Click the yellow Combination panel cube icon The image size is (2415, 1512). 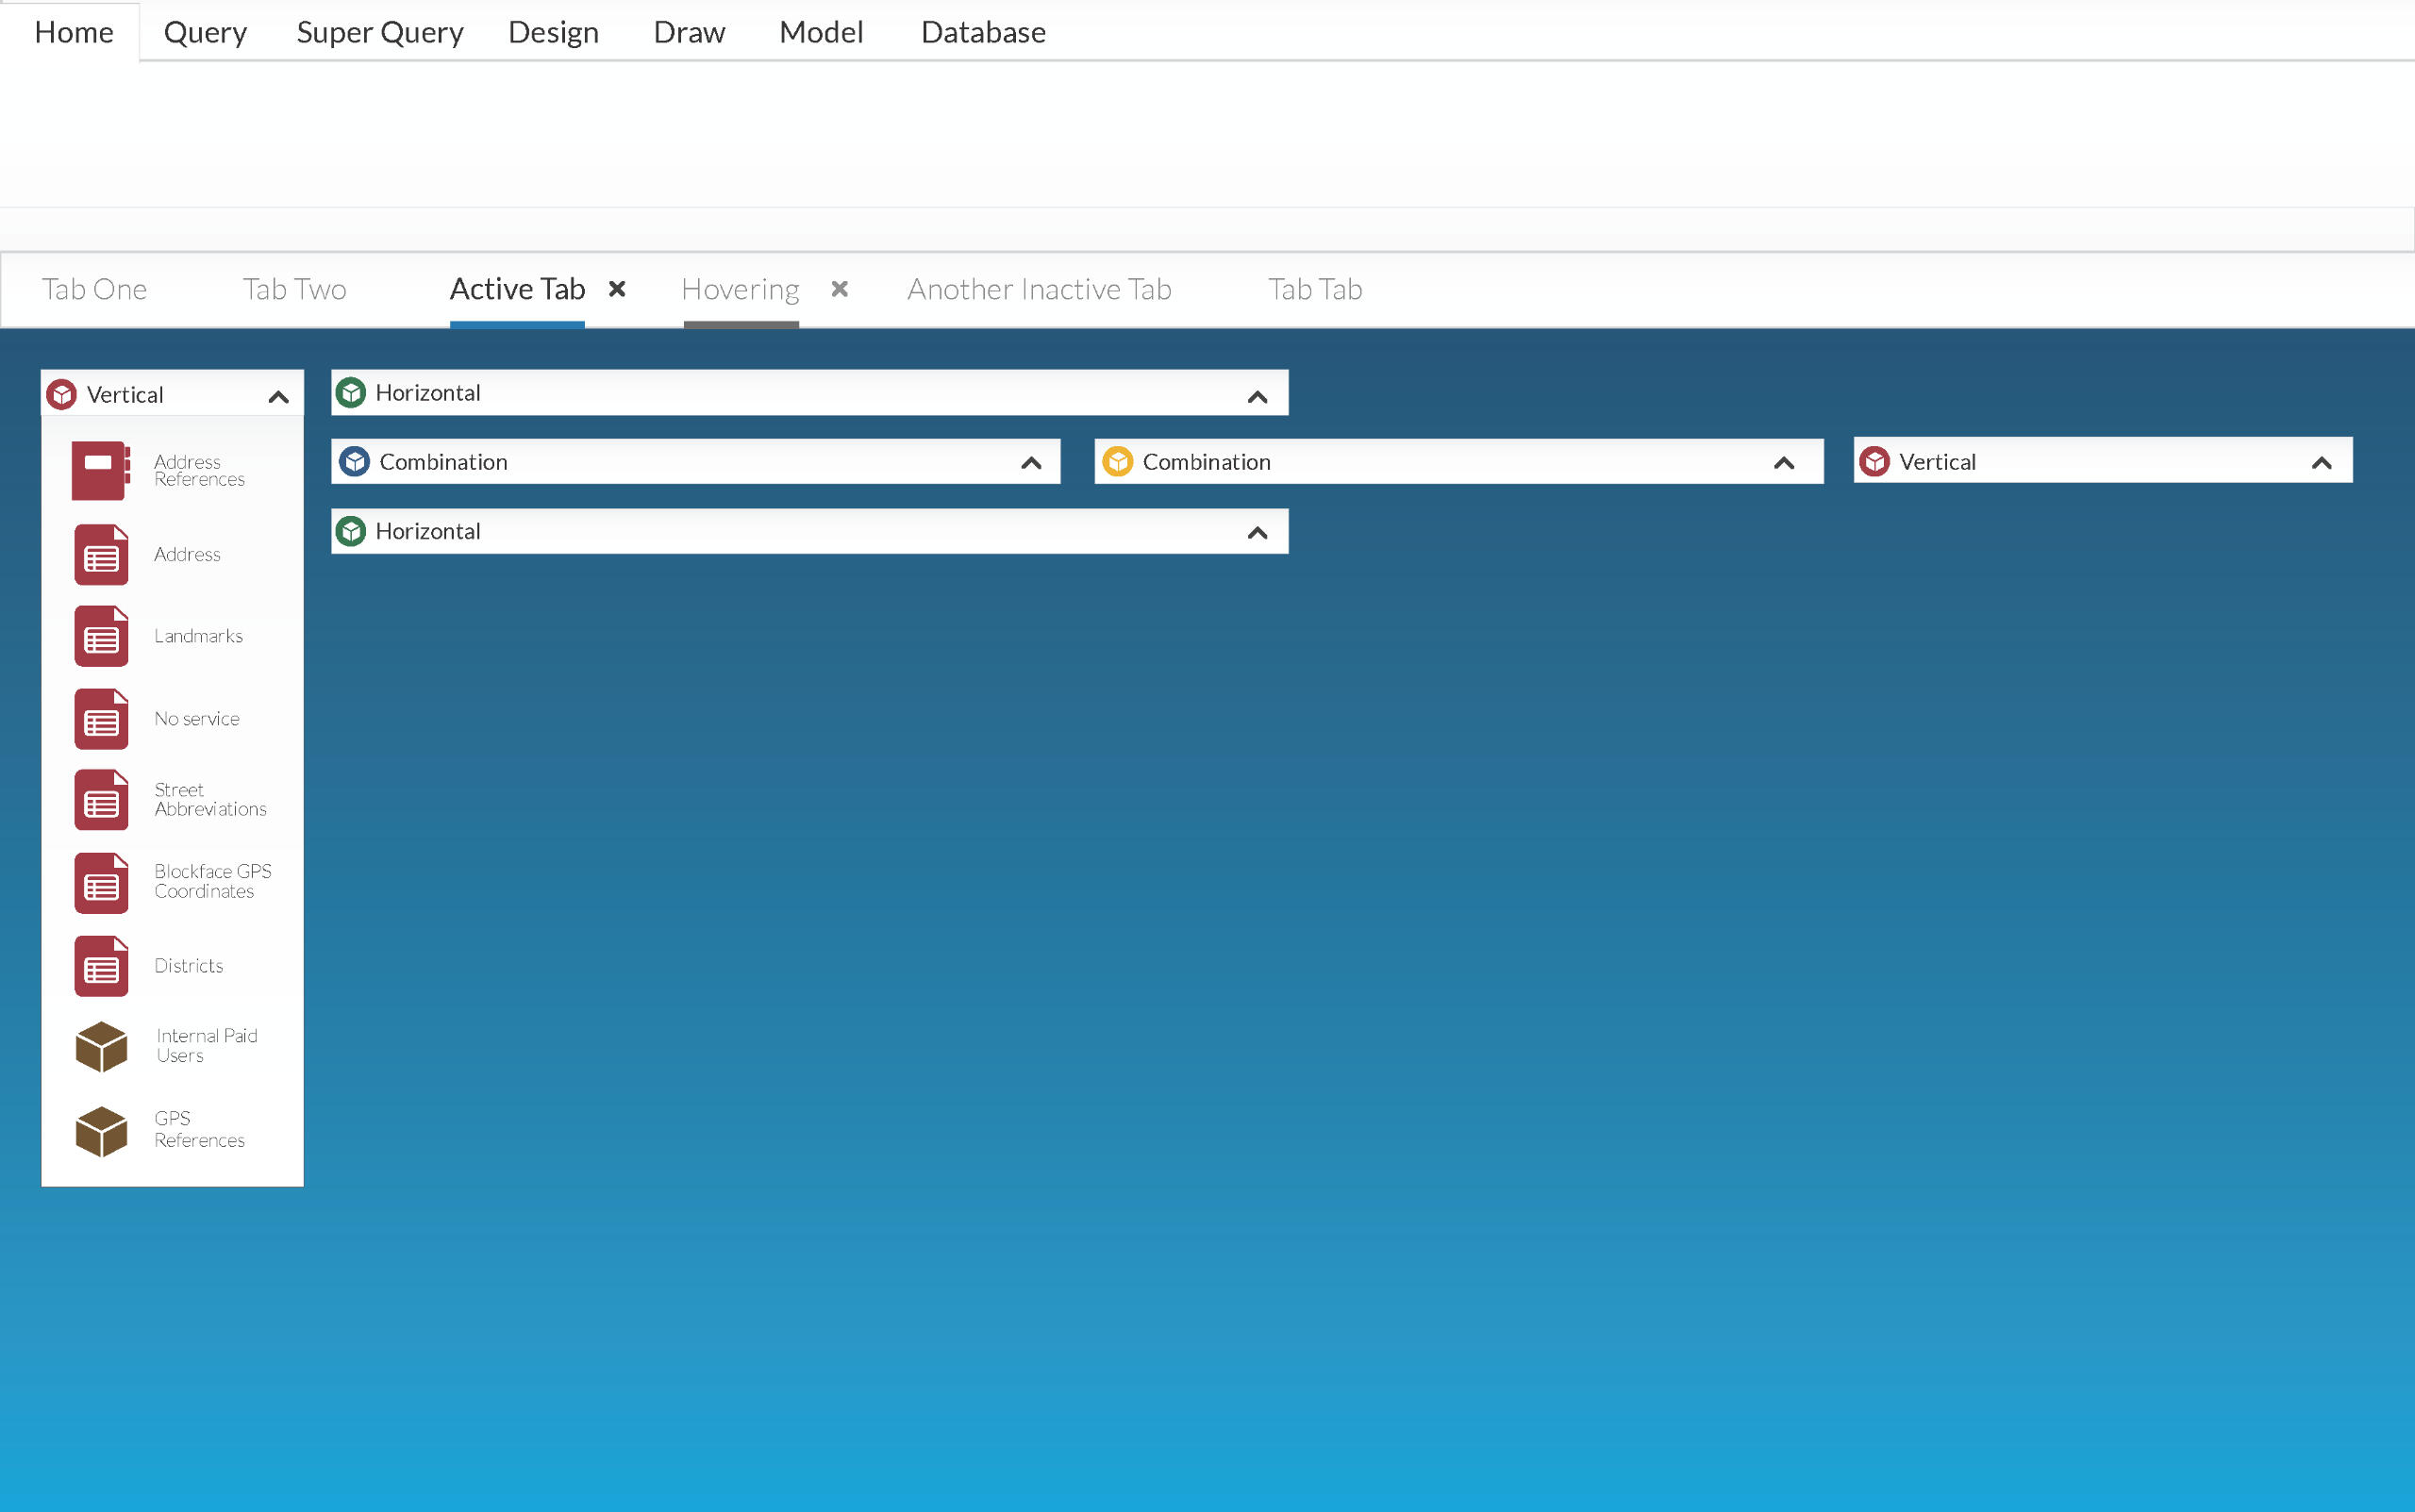[1117, 462]
